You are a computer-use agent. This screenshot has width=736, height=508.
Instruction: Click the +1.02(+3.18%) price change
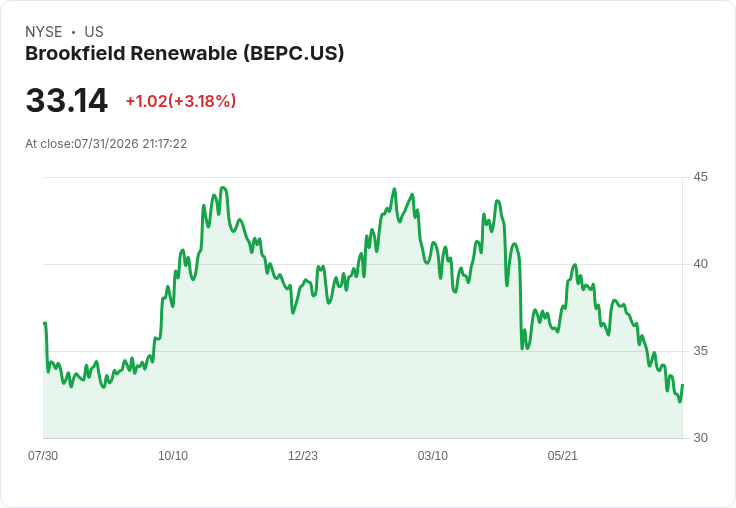point(181,101)
